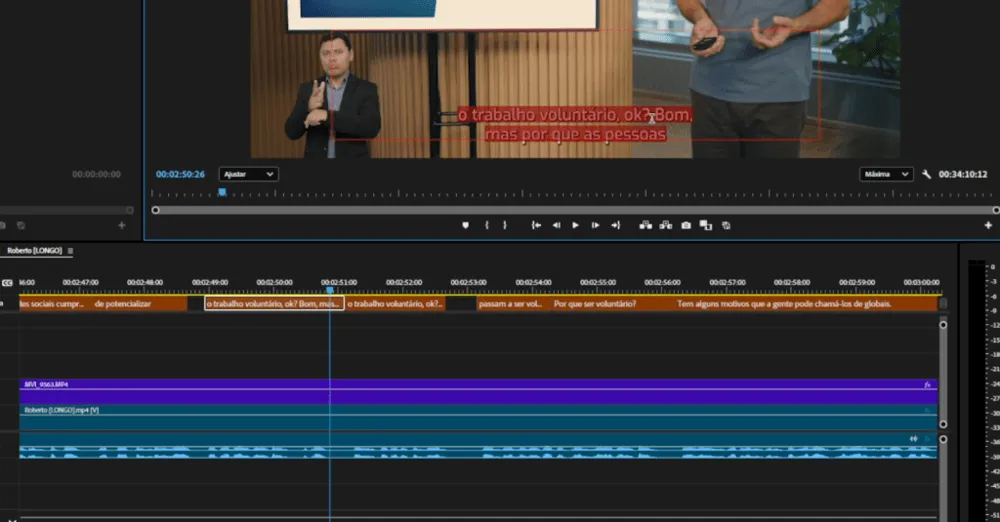The width and height of the screenshot is (1000, 522).
Task: Export frame with camera icon
Action: pos(686,225)
